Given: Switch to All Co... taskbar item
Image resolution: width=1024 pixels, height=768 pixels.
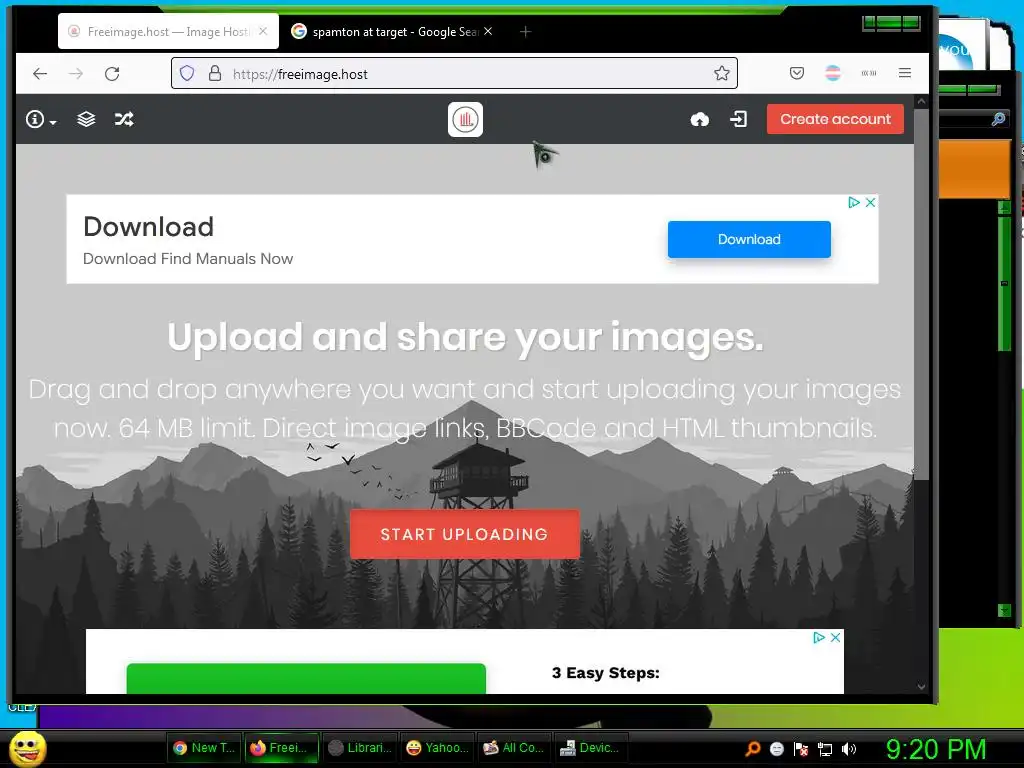Looking at the screenshot, I should click(x=513, y=748).
